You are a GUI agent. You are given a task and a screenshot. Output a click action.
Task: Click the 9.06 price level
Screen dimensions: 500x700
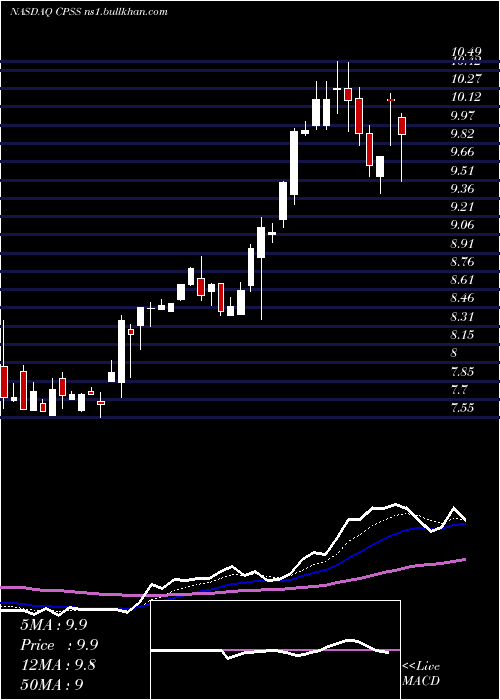(464, 225)
